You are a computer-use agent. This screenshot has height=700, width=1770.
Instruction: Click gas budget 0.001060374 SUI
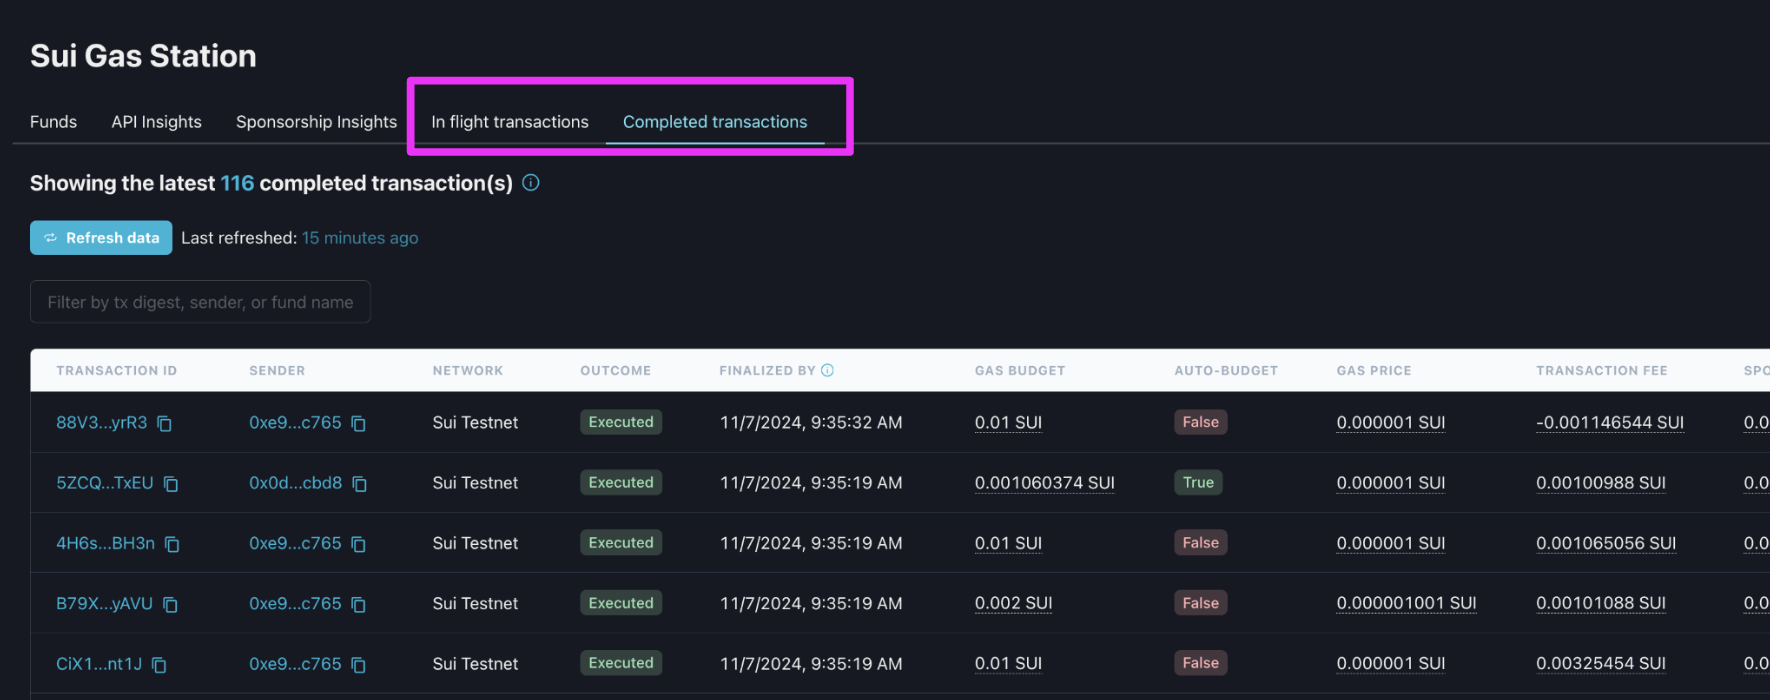(1045, 483)
